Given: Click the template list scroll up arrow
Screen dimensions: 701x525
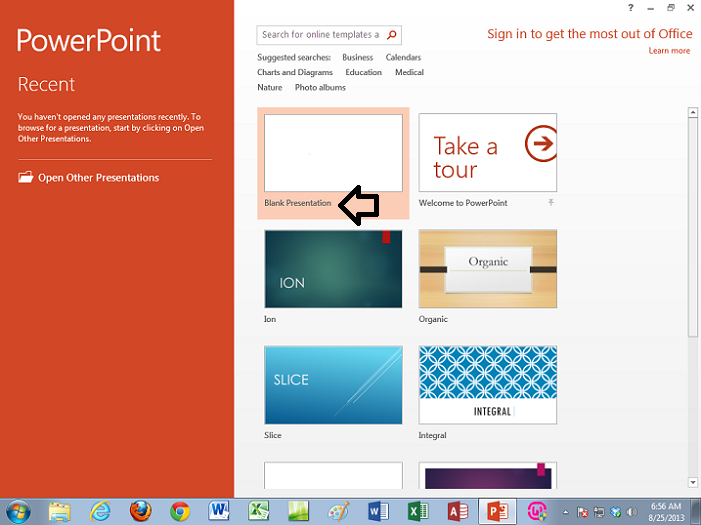Looking at the screenshot, I should (x=693, y=112).
